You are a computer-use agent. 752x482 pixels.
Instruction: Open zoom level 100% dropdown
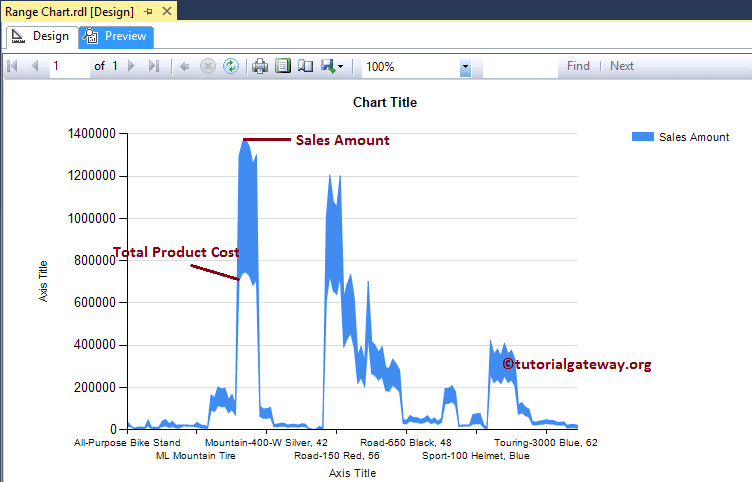coord(465,67)
